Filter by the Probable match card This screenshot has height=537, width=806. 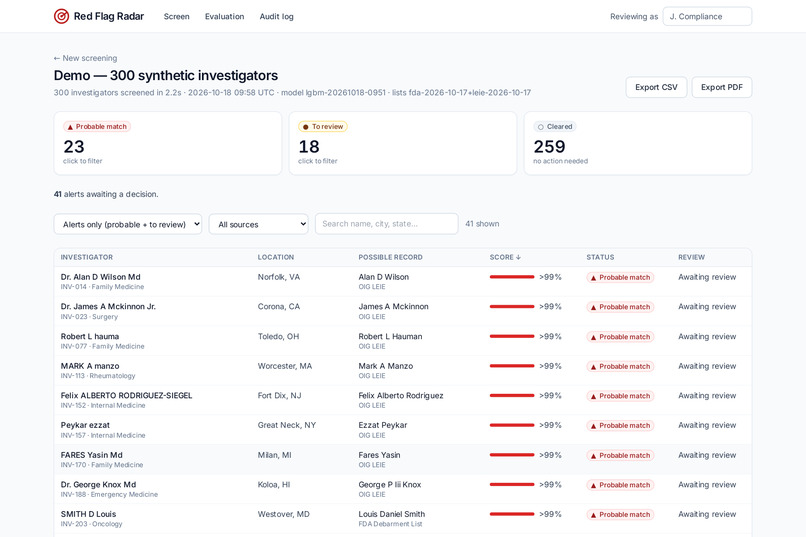tap(168, 143)
